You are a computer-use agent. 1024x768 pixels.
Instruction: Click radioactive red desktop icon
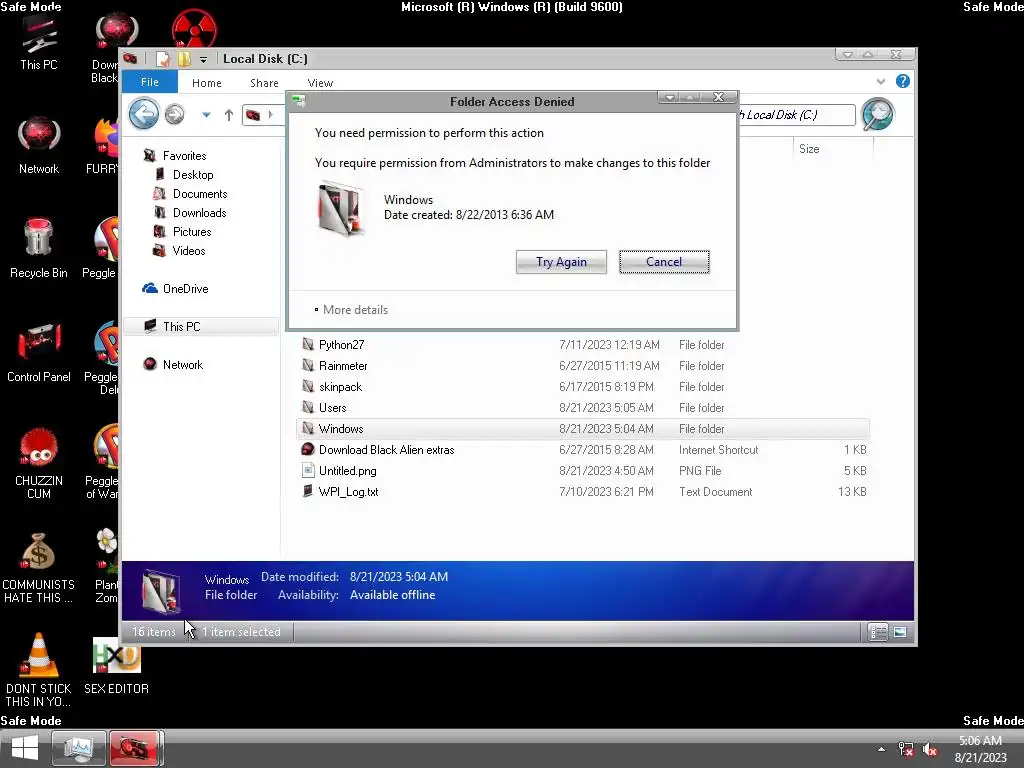pyautogui.click(x=194, y=29)
